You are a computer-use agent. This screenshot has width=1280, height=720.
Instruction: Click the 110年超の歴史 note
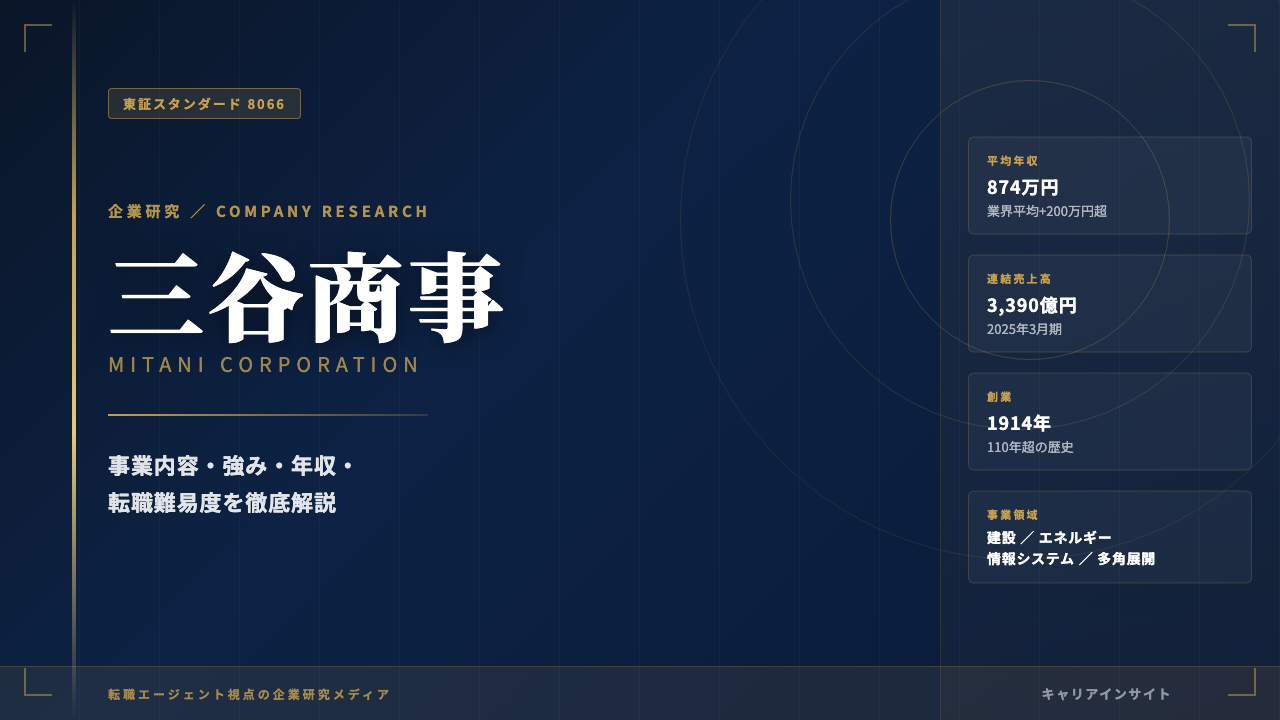1030,447
